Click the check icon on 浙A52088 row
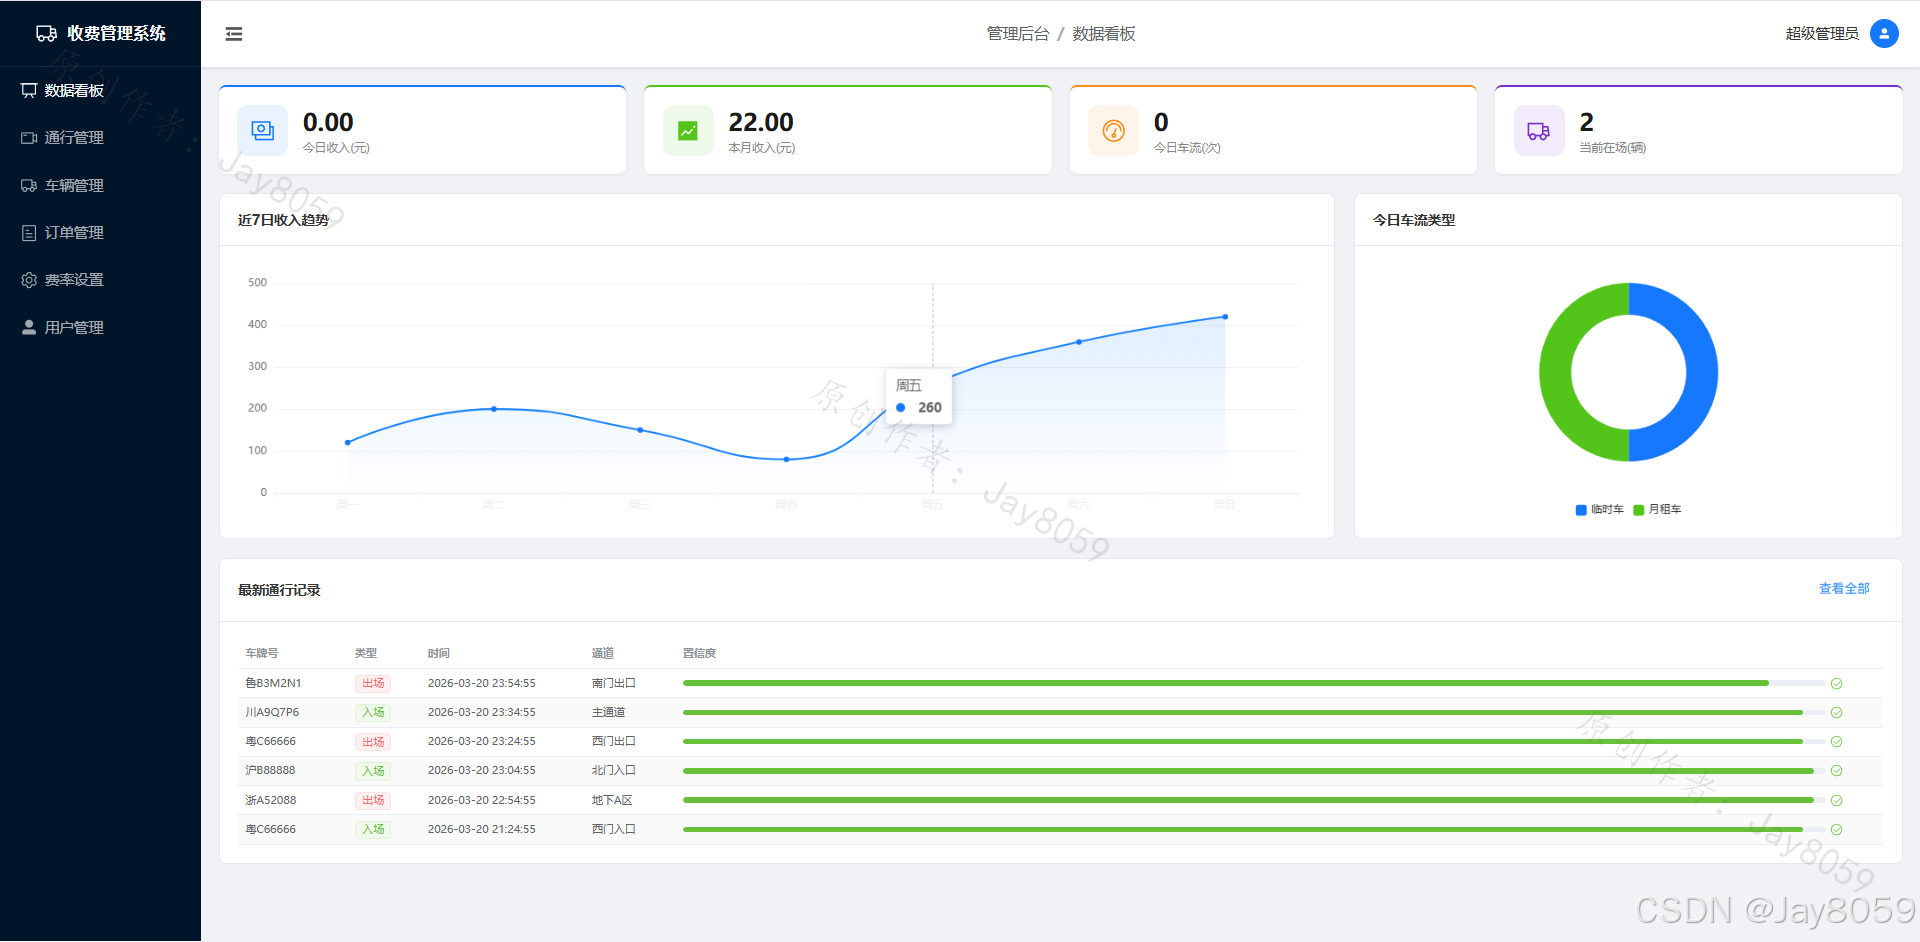Screen dimensions: 1920x942 1836,801
